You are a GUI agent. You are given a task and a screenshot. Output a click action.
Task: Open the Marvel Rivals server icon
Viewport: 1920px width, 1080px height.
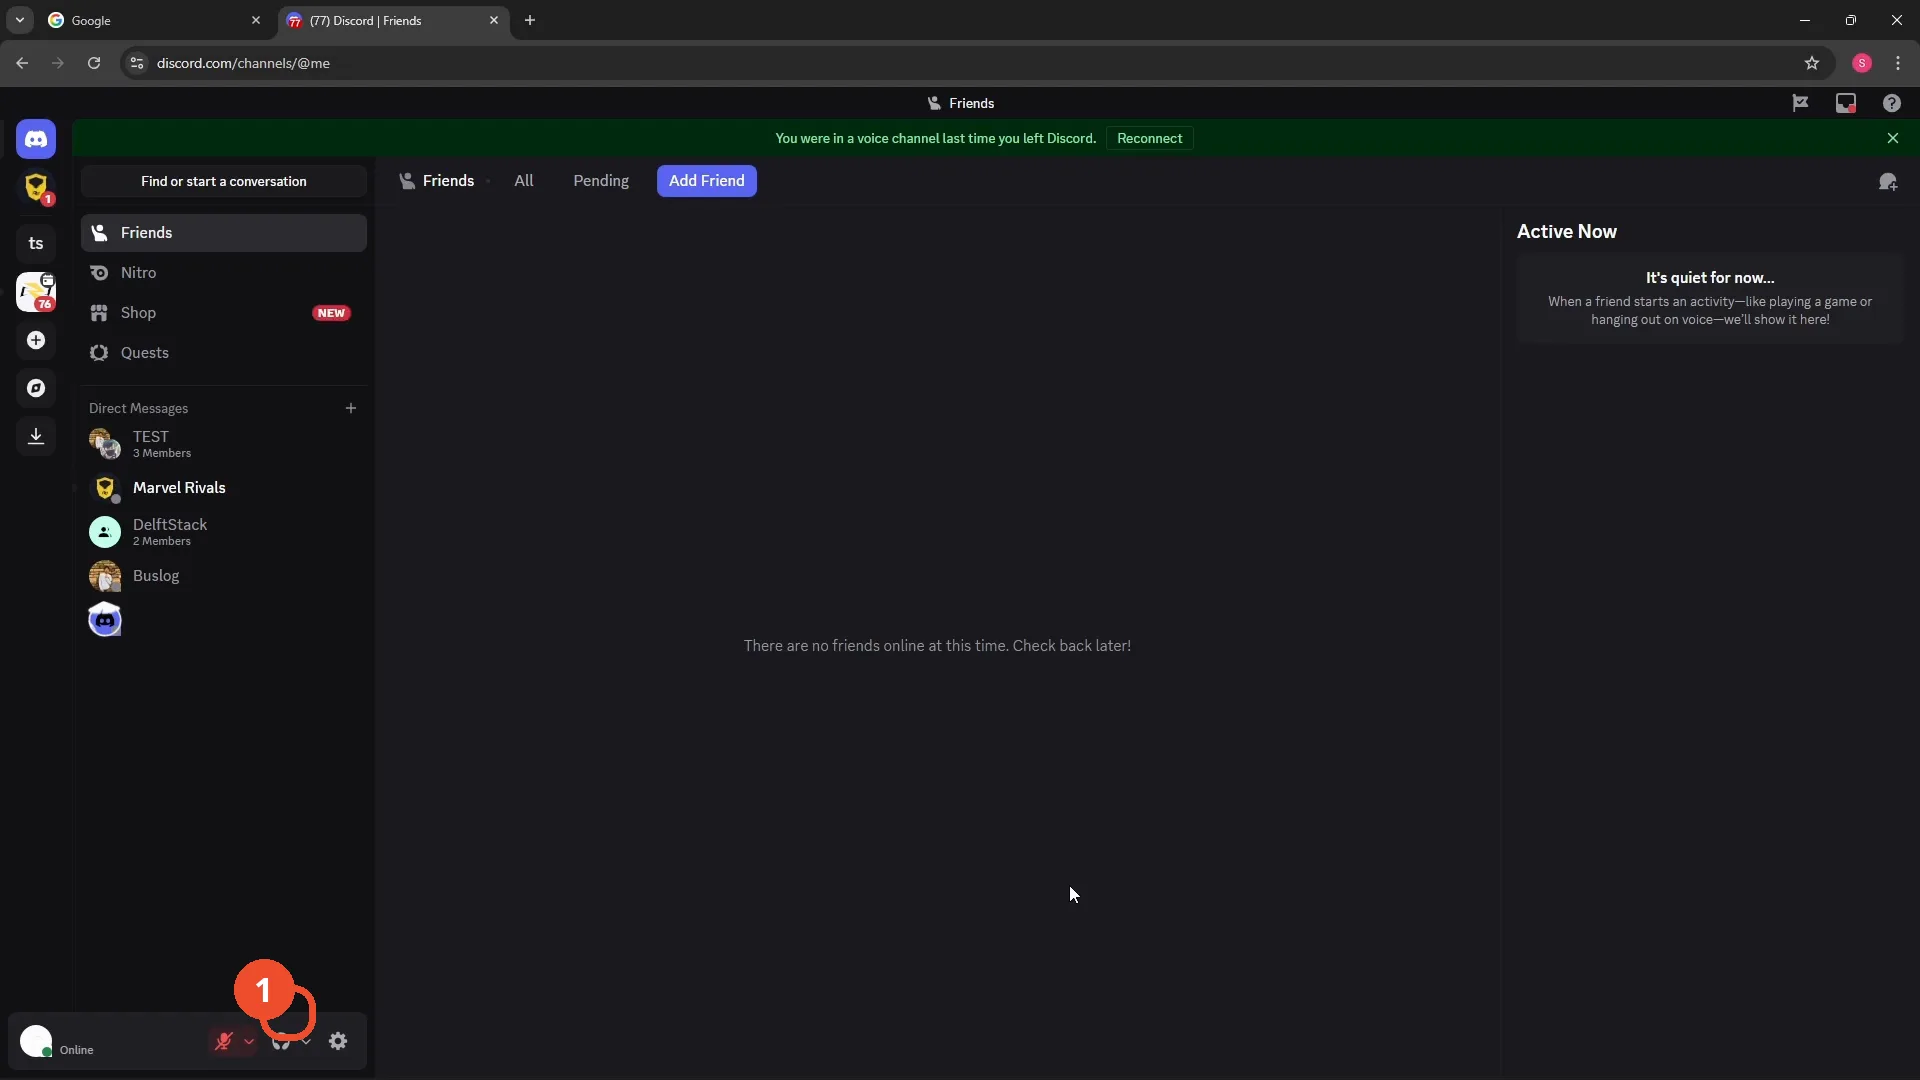pyautogui.click(x=36, y=187)
